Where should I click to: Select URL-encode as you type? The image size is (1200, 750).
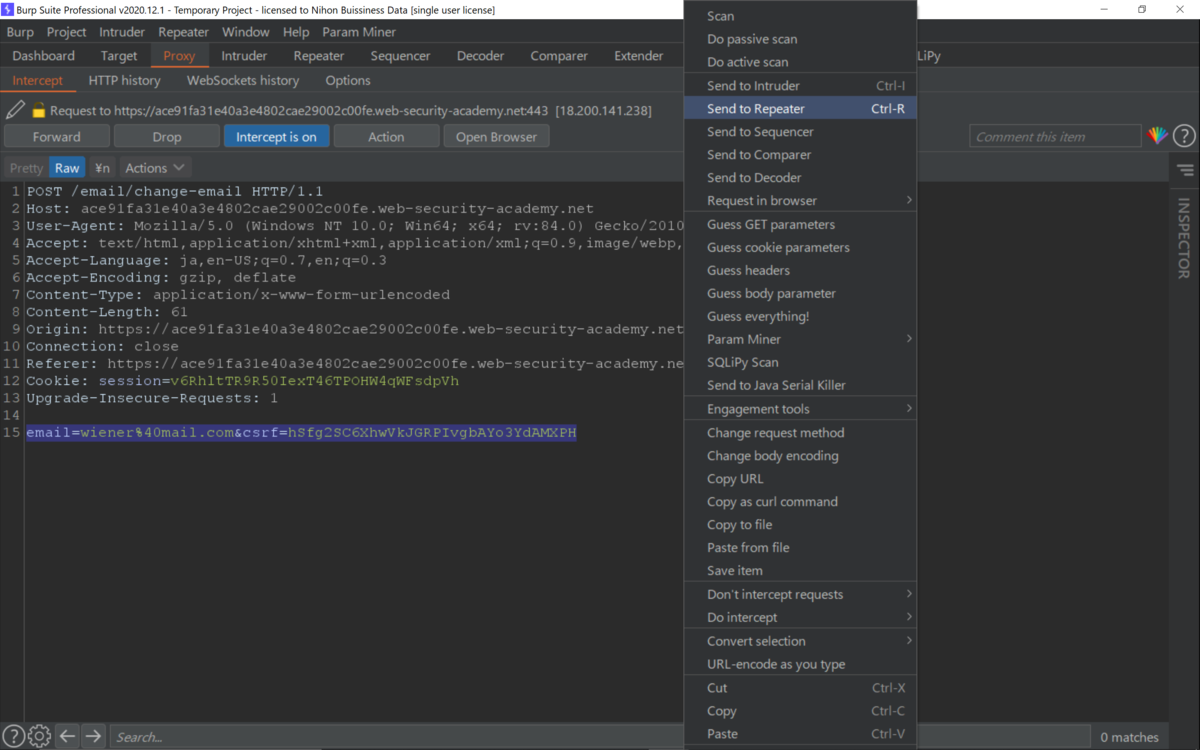800,664
